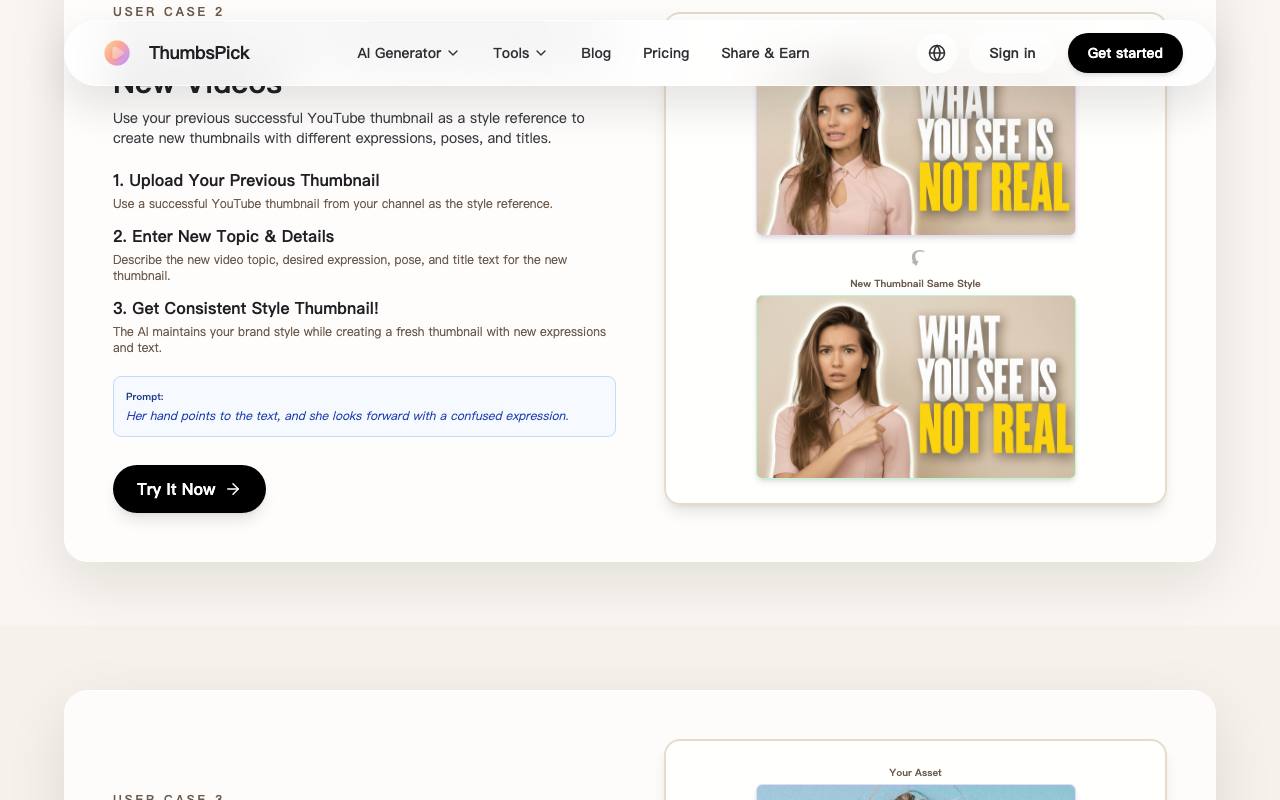Screen dimensions: 1280x800
Task: Click the 'New Thumbnail Same Style' caption
Action: click(915, 284)
